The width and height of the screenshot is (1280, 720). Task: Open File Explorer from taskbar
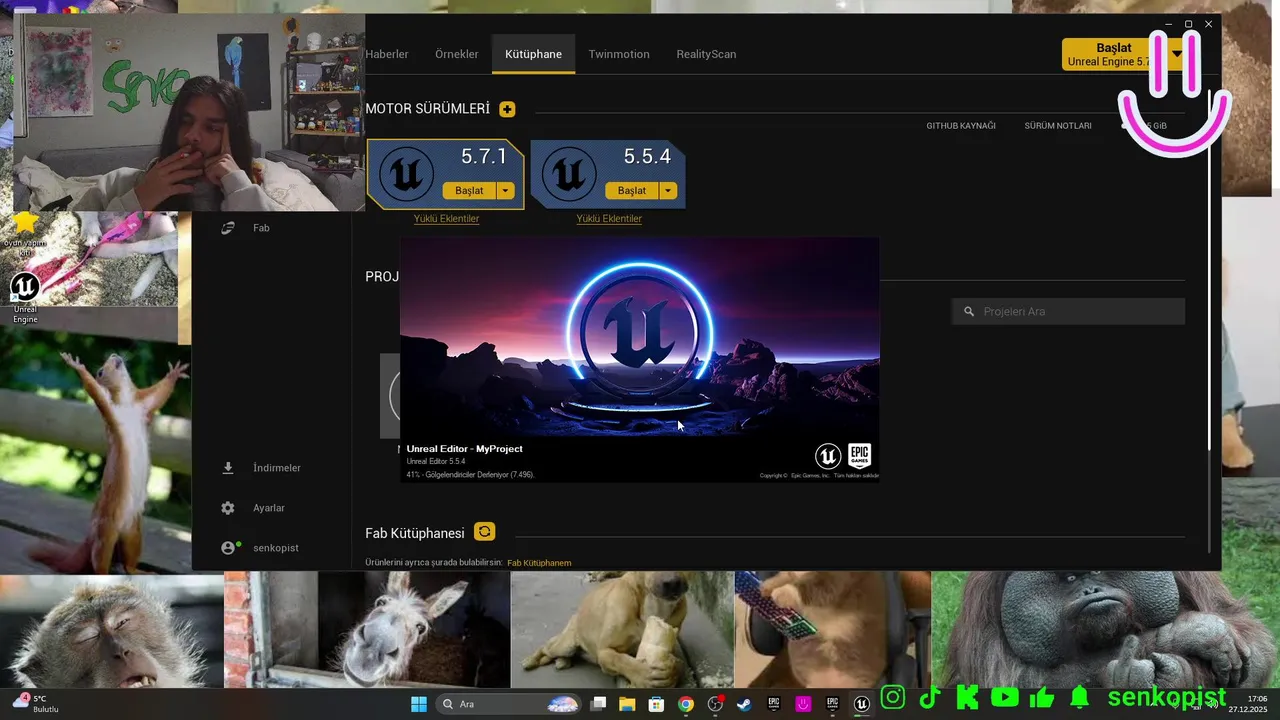627,704
